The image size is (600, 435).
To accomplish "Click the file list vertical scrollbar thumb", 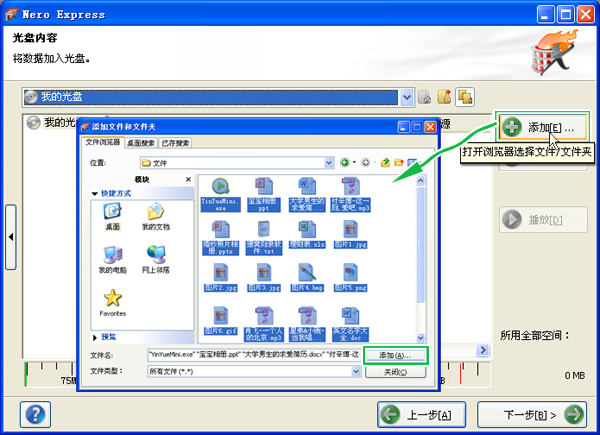I will click(x=421, y=244).
